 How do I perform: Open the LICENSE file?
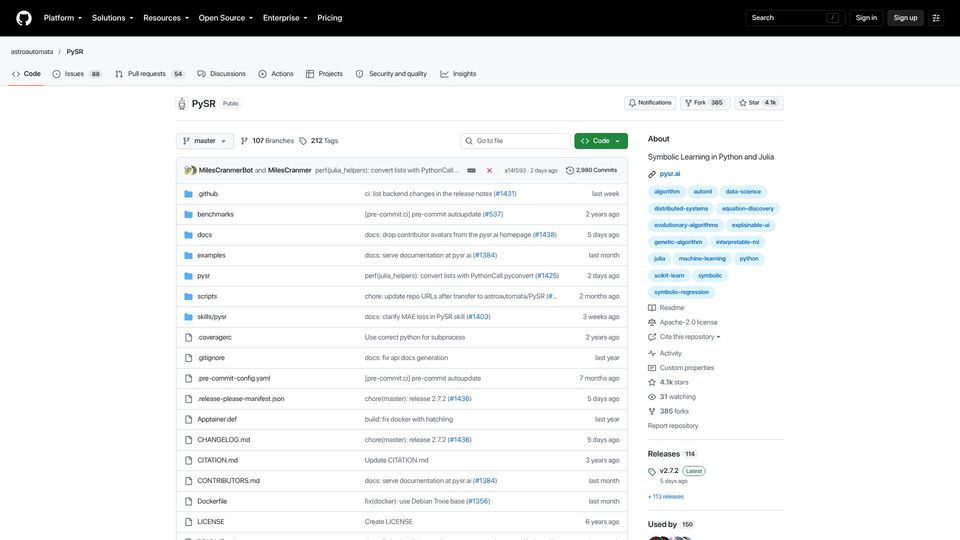click(211, 522)
